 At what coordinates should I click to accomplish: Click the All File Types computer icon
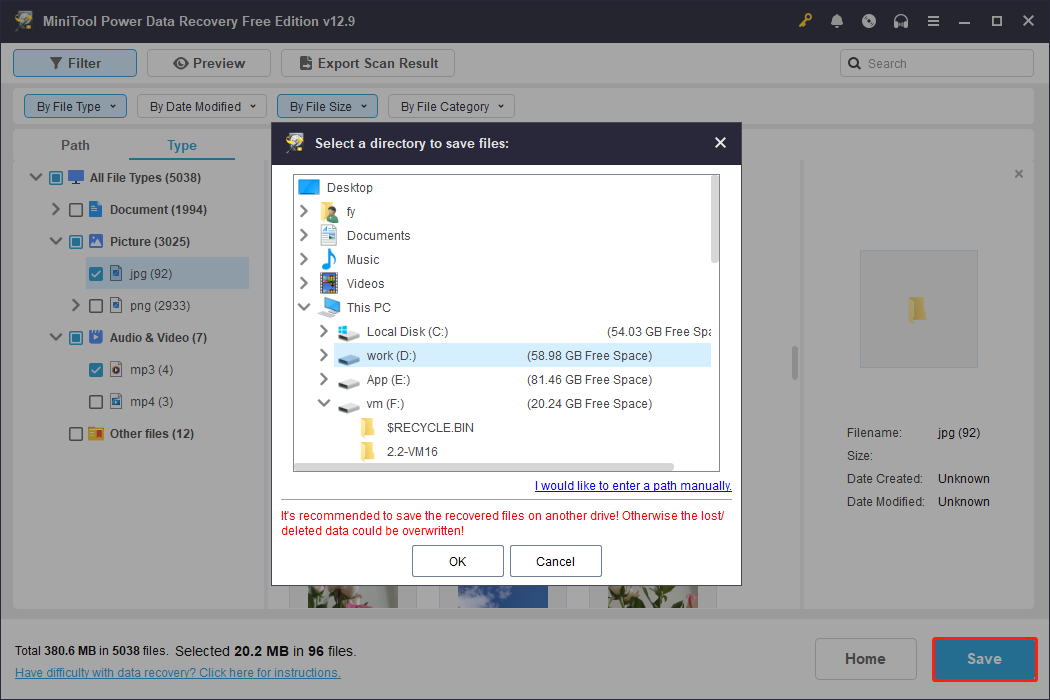point(76,178)
